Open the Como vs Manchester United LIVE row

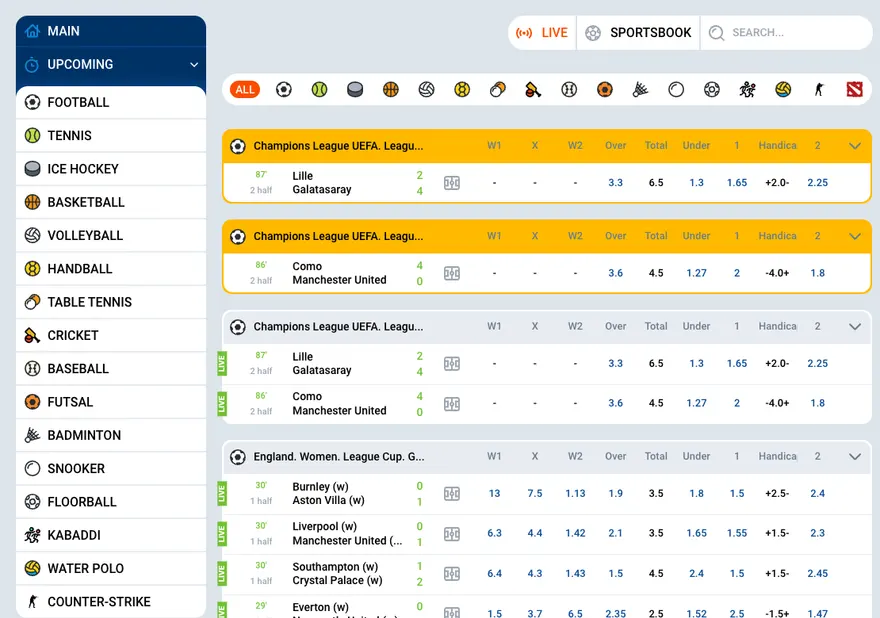point(547,404)
